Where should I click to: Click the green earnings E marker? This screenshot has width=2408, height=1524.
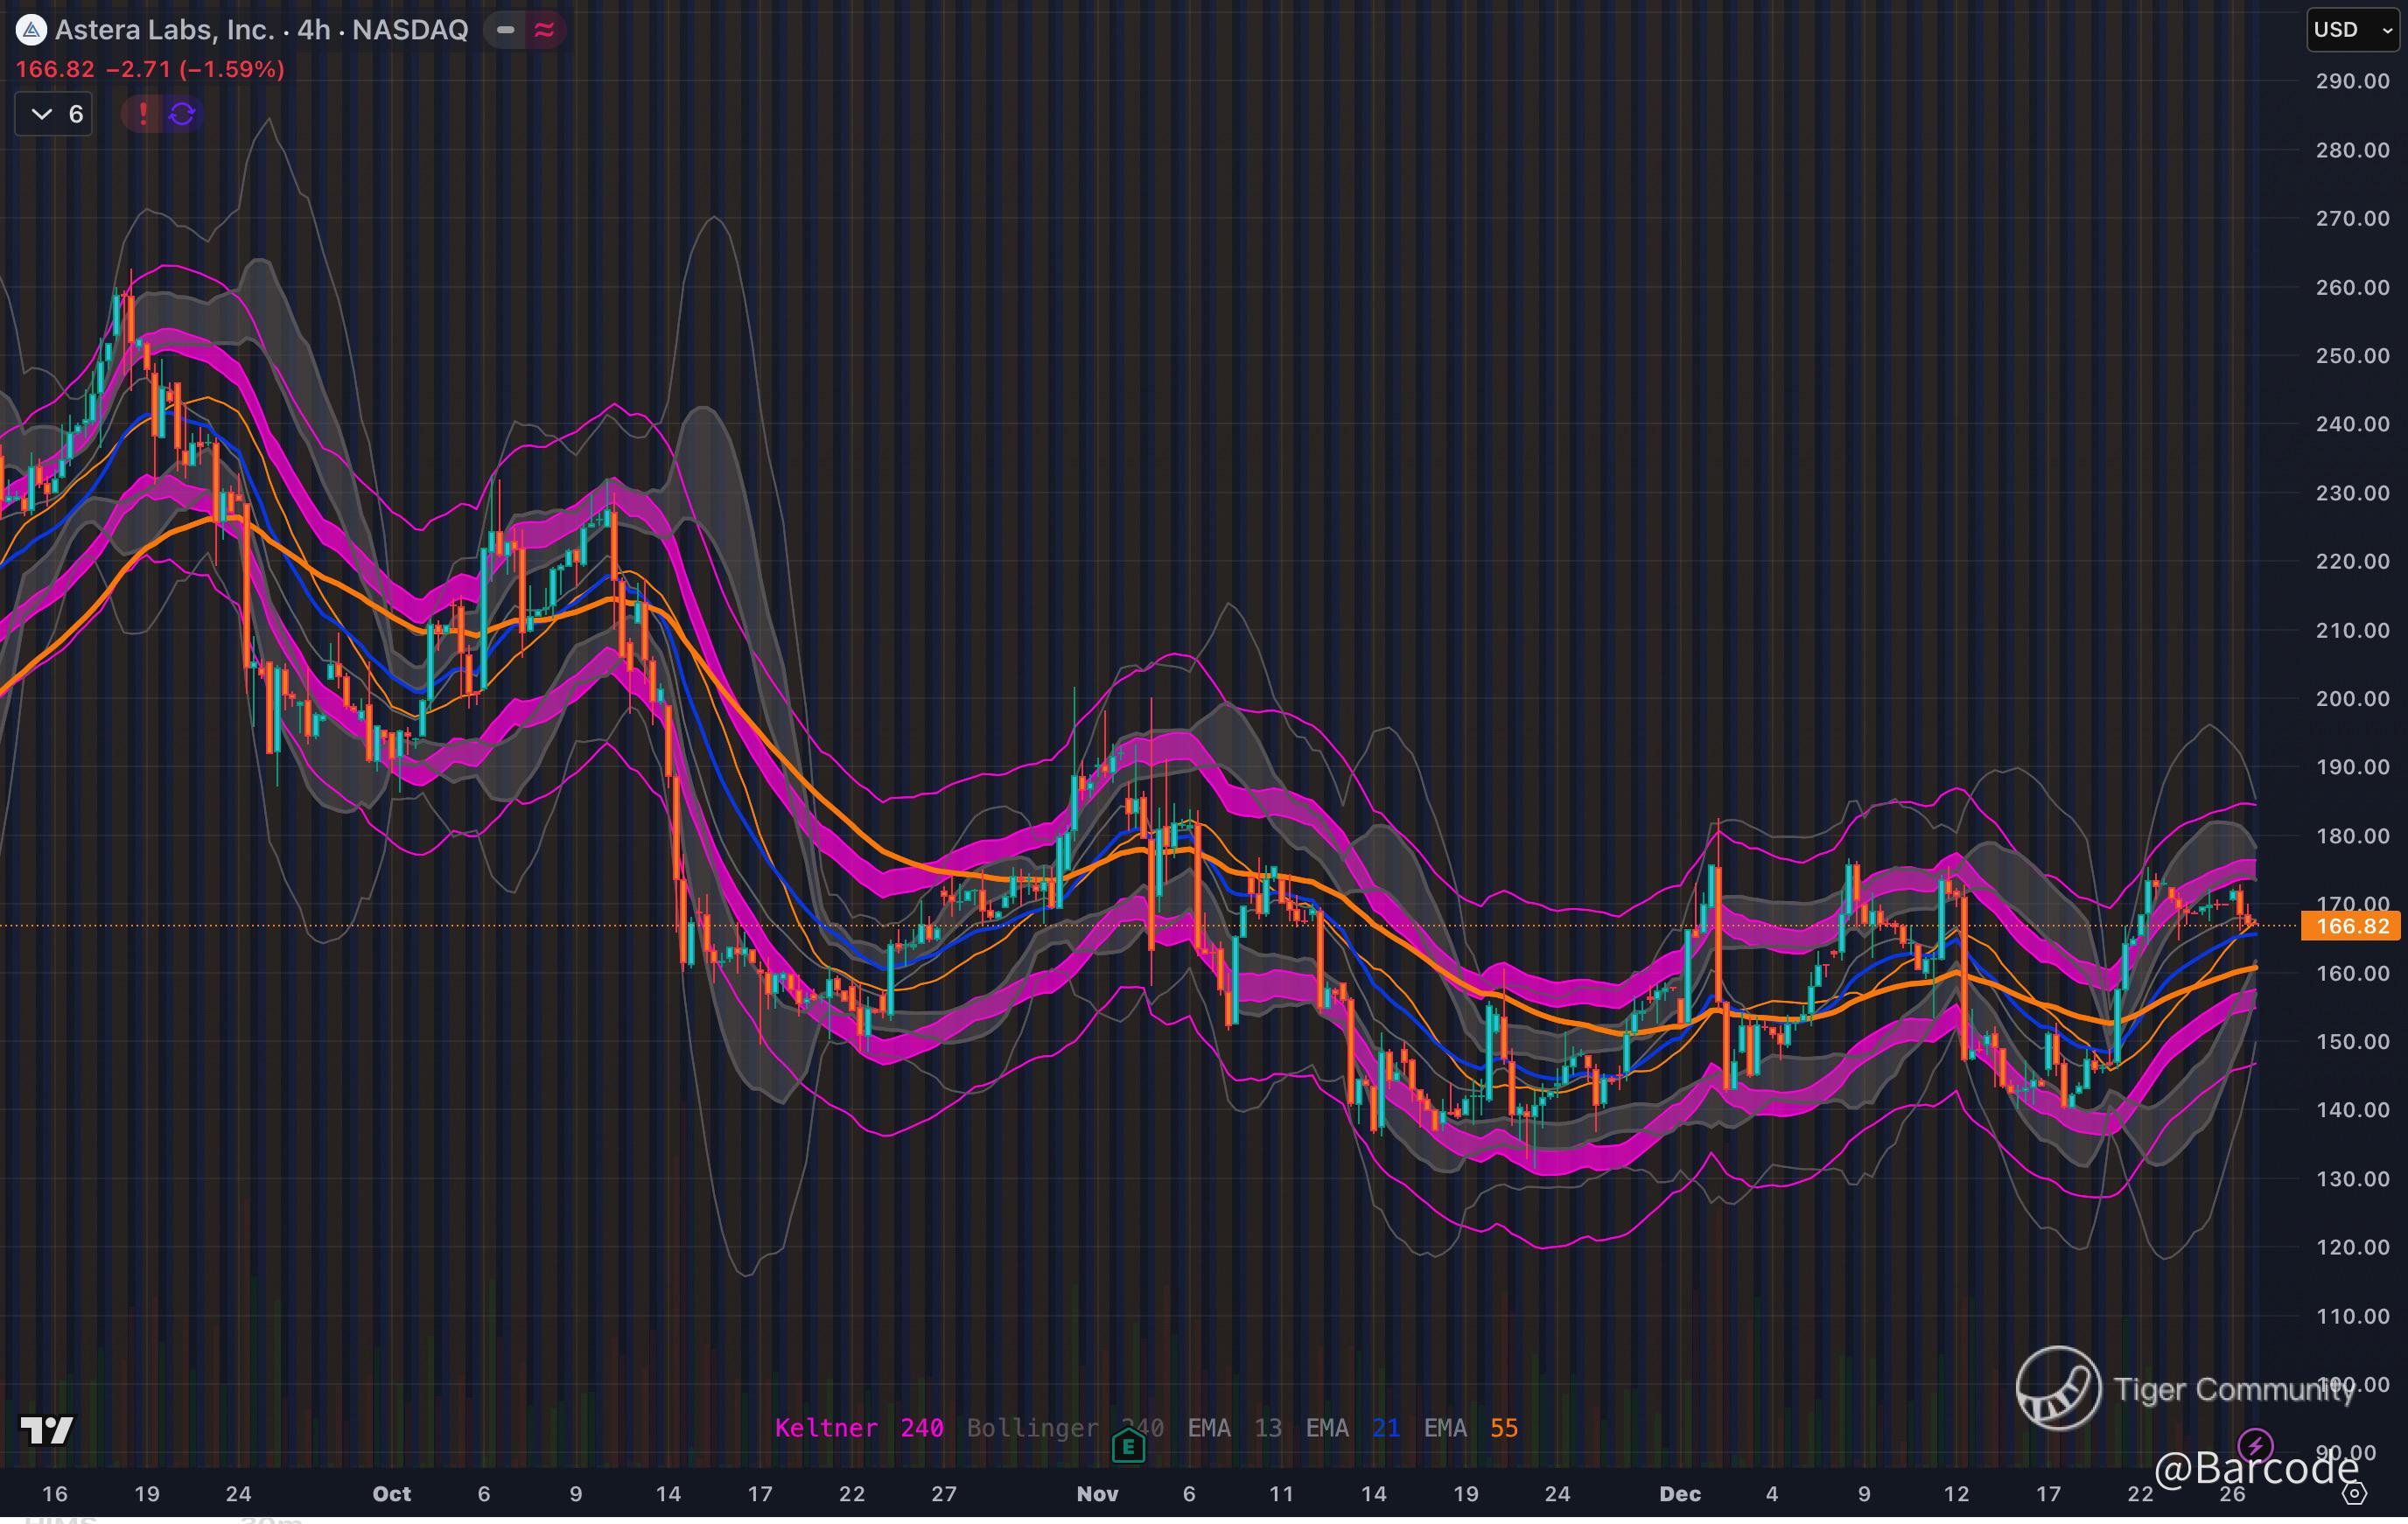click(x=1128, y=1446)
